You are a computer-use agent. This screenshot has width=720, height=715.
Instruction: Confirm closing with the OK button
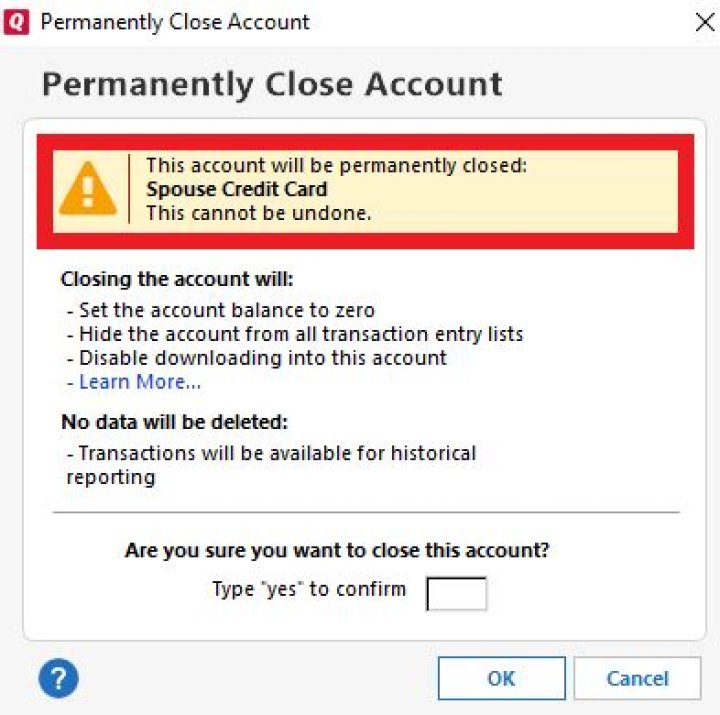tap(501, 679)
